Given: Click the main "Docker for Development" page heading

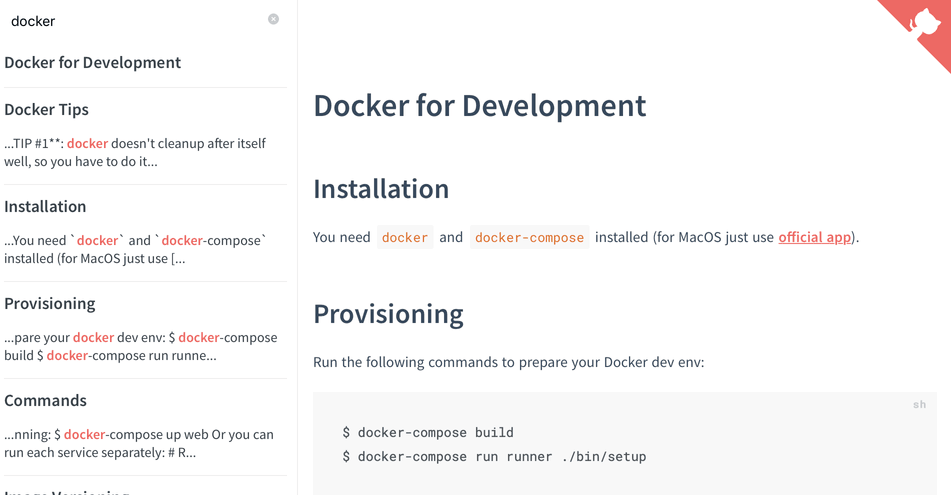Looking at the screenshot, I should (x=479, y=105).
